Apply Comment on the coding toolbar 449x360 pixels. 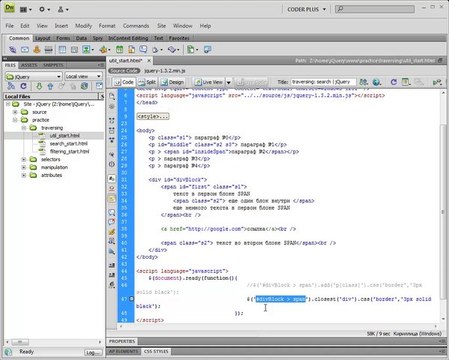pyautogui.click(x=112, y=212)
